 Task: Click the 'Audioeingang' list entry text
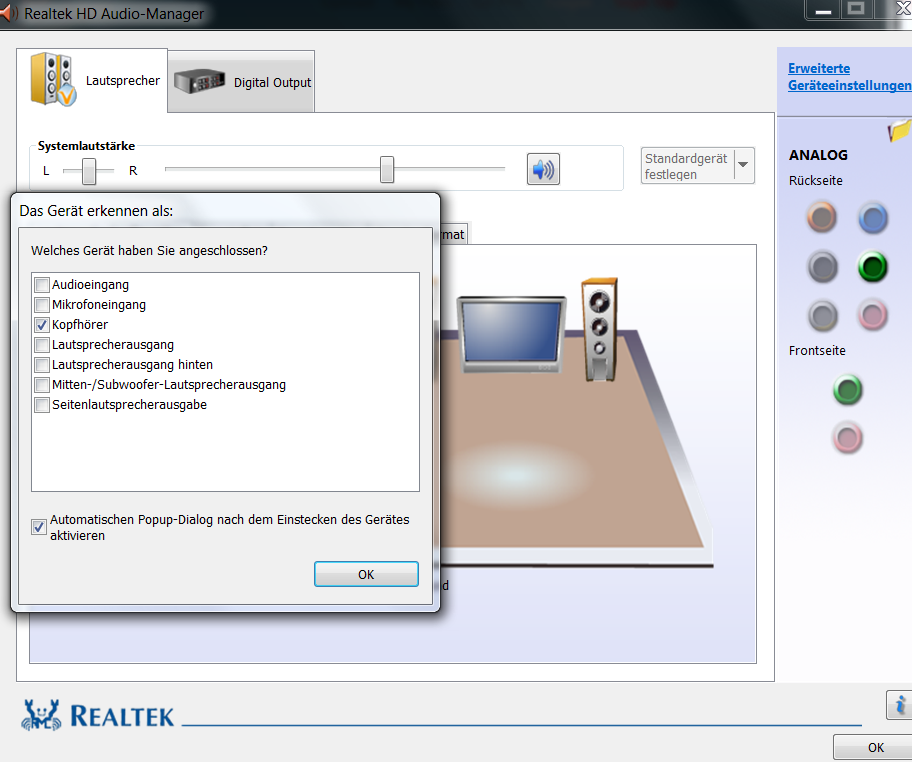click(91, 285)
